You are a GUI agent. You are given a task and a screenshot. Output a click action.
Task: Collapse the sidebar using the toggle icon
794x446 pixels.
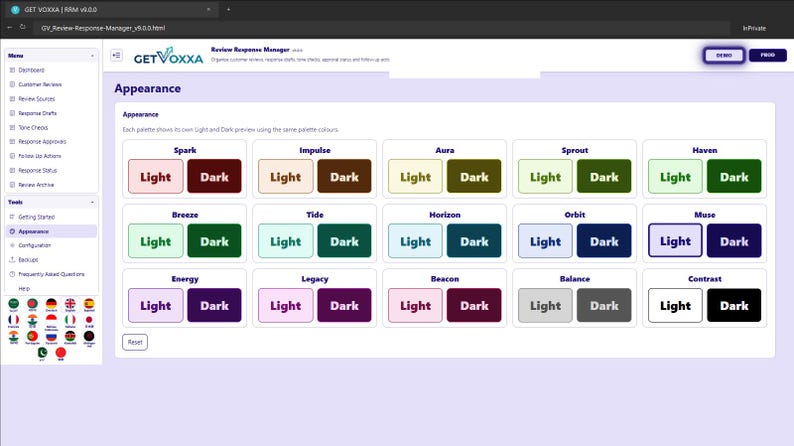click(x=116, y=55)
